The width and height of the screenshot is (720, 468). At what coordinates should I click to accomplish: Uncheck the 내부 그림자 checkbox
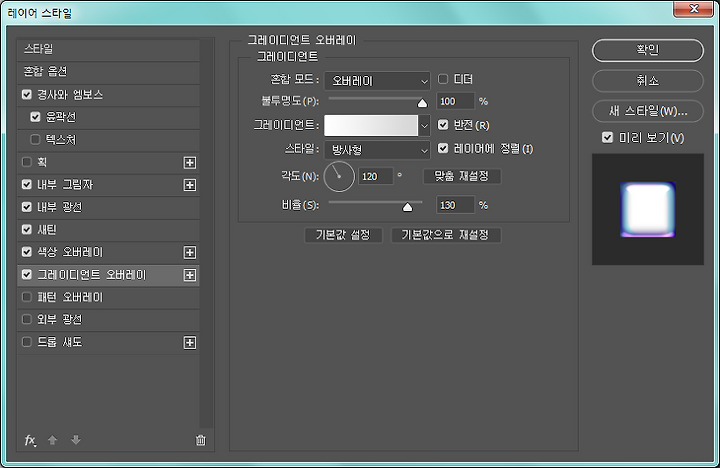[x=27, y=185]
